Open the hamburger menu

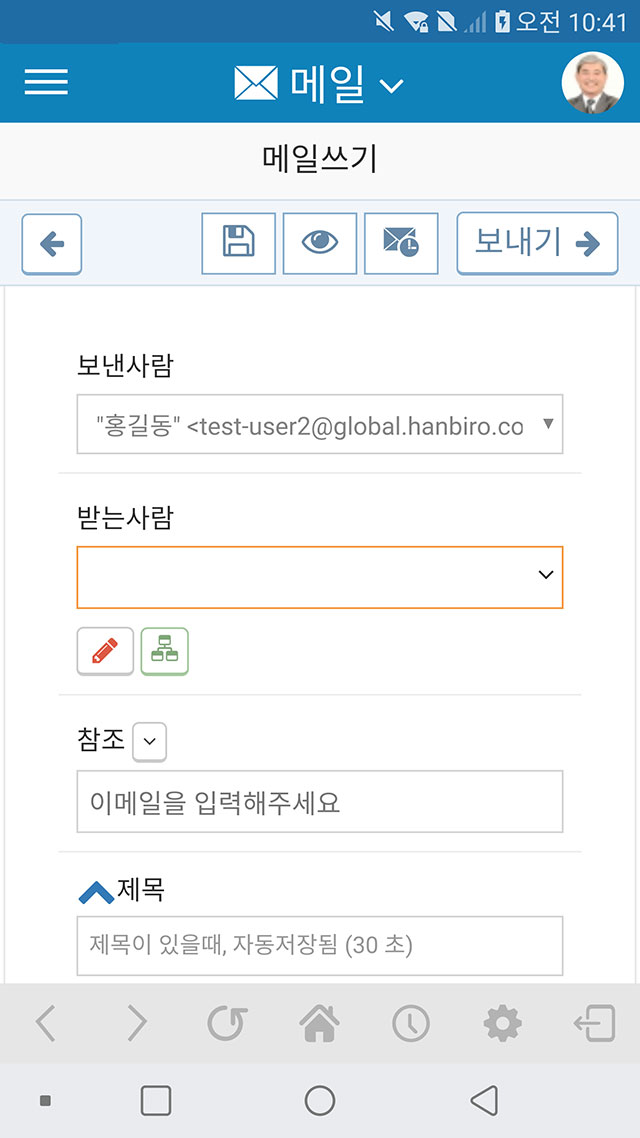click(46, 82)
